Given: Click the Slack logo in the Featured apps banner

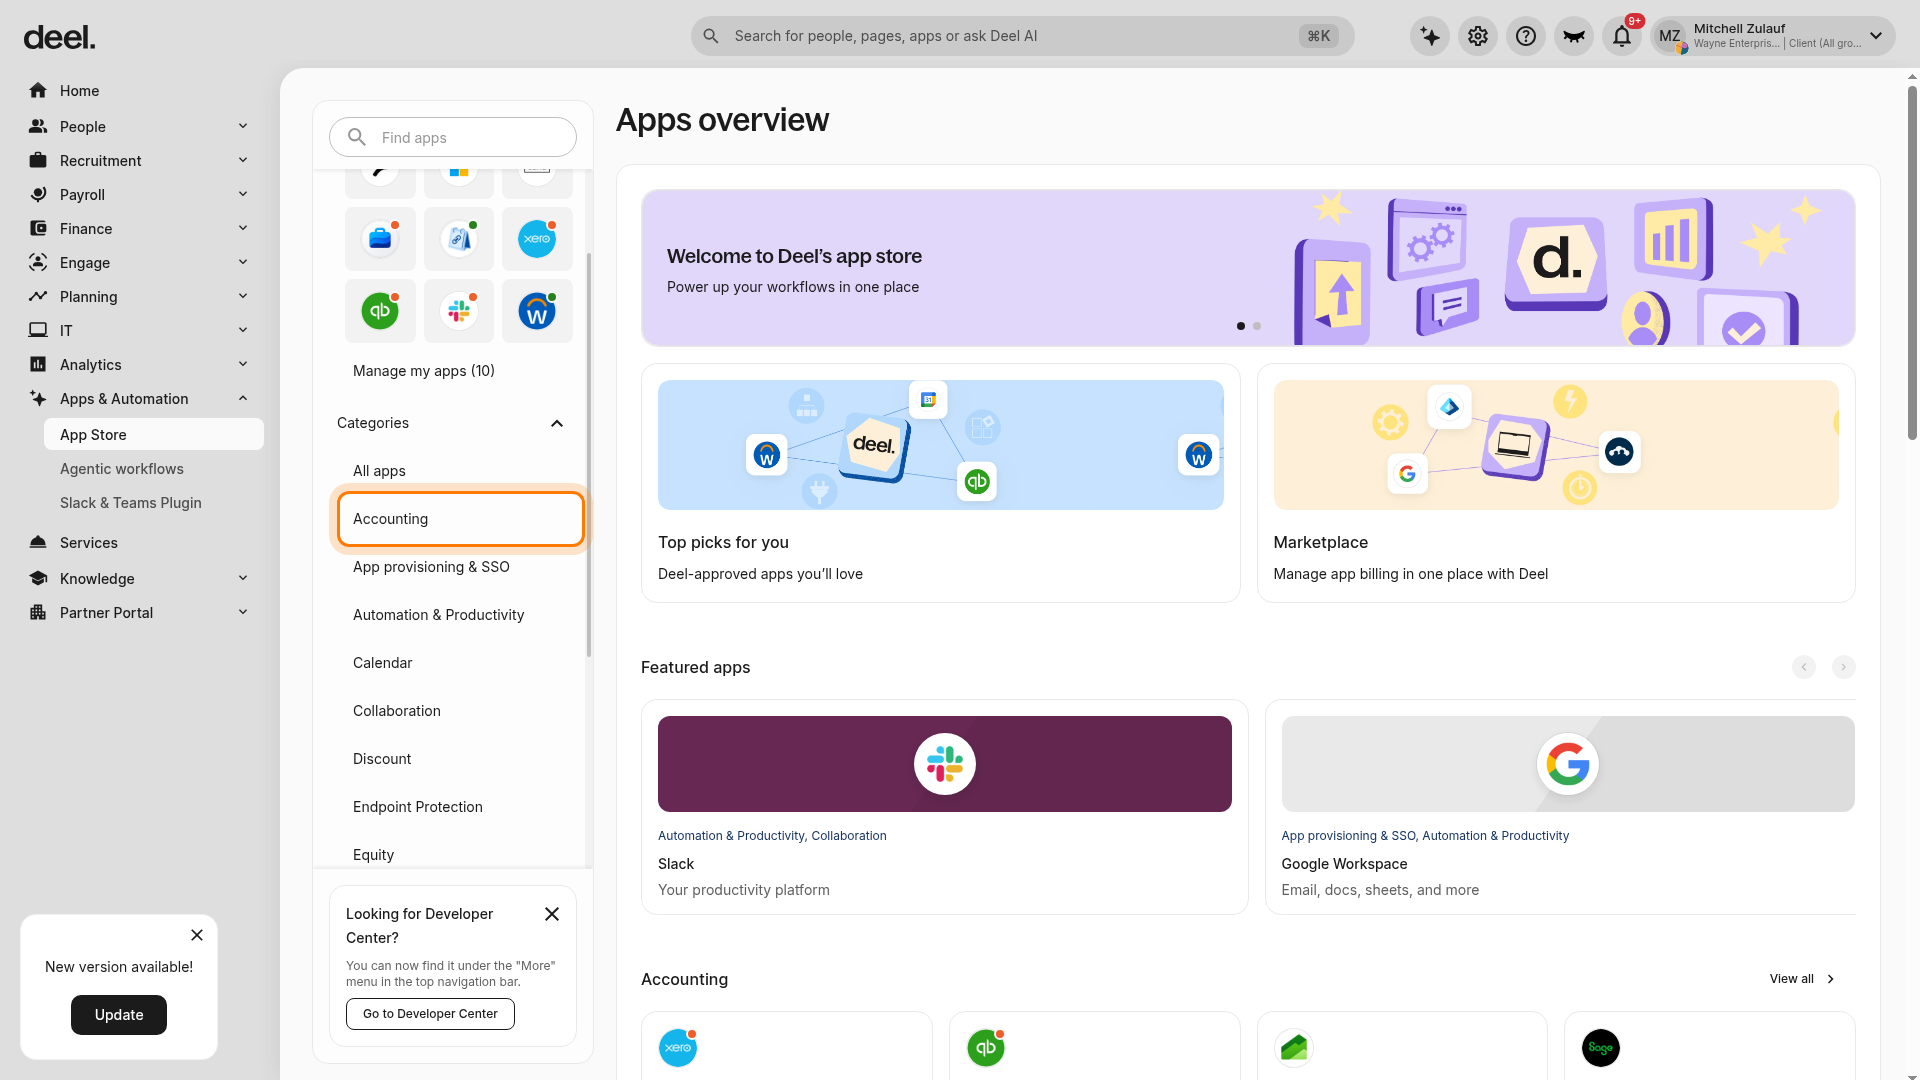Looking at the screenshot, I should pos(945,764).
